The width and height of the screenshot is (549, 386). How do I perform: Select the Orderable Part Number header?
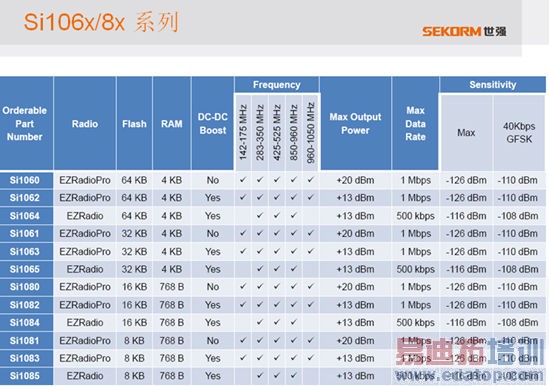tap(25, 124)
